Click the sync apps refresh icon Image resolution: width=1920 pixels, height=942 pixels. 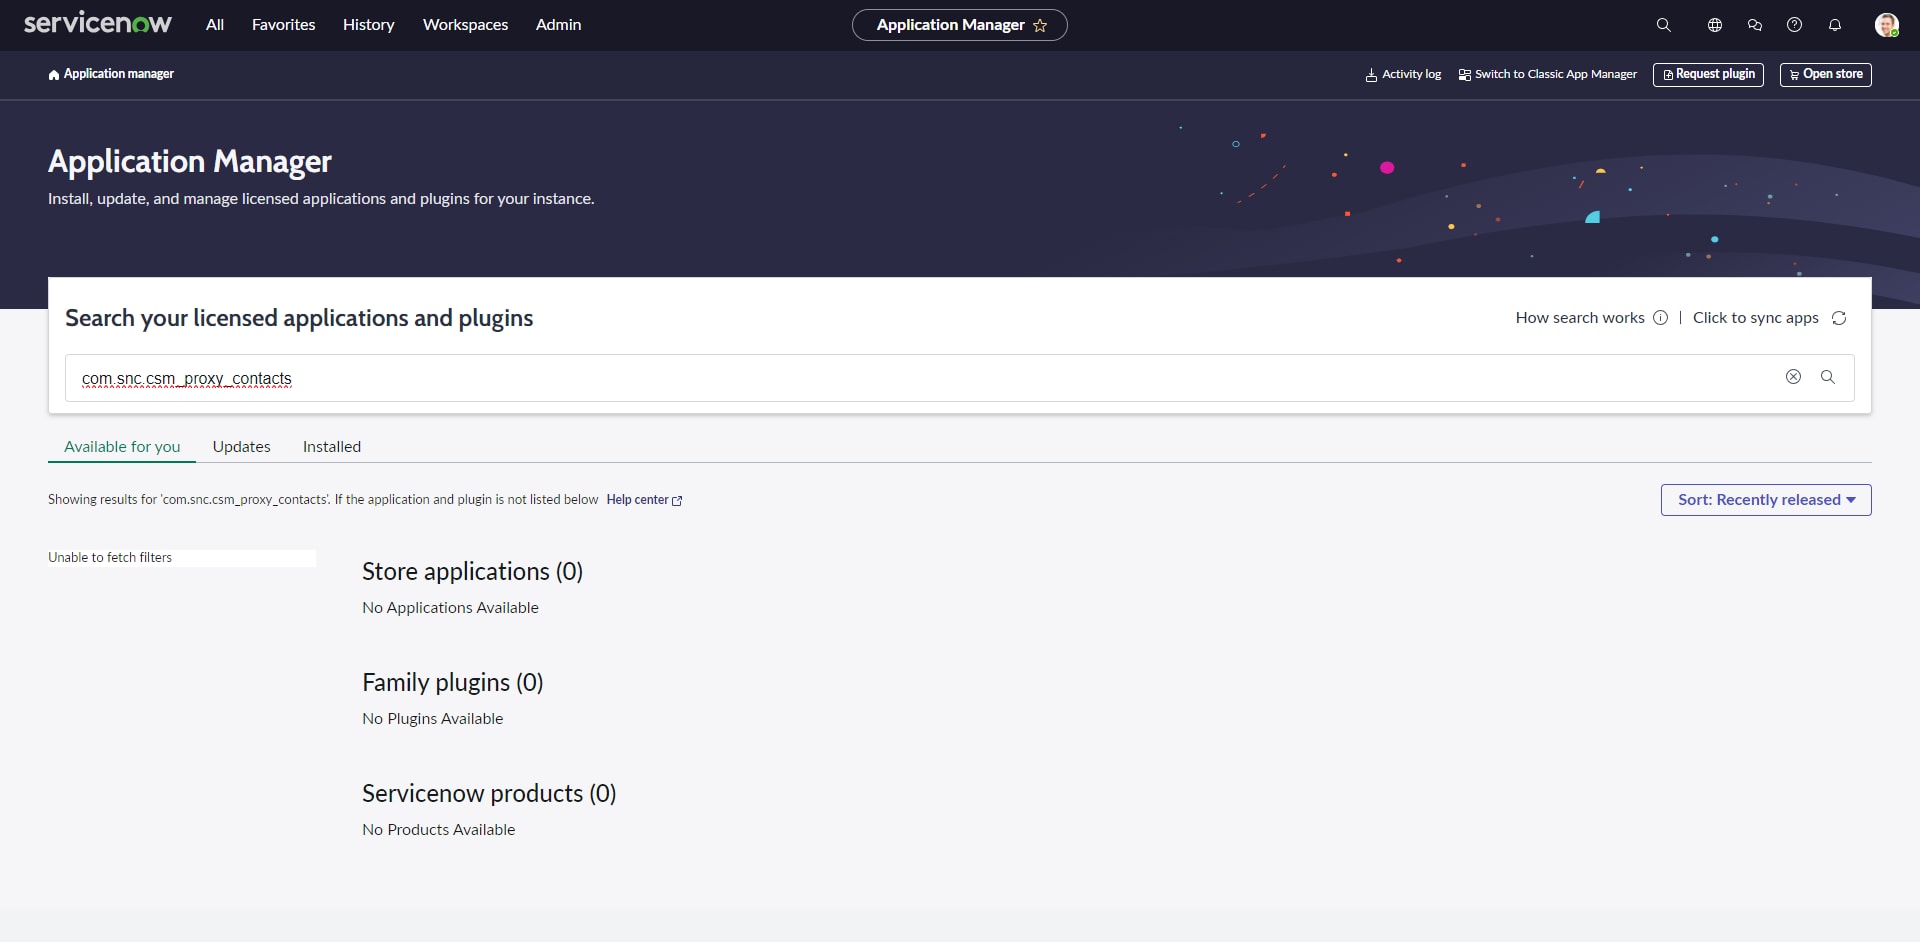point(1839,318)
